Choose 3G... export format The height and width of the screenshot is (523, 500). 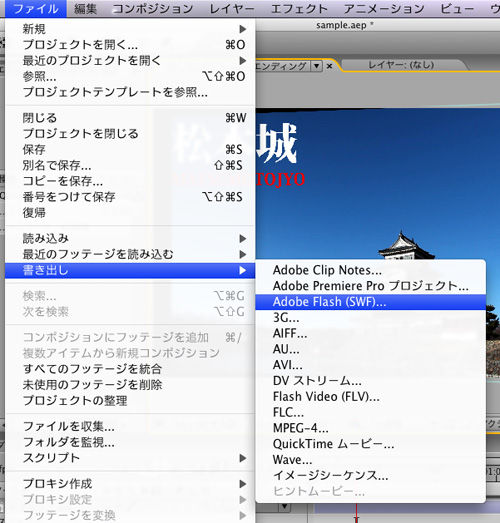click(371, 318)
